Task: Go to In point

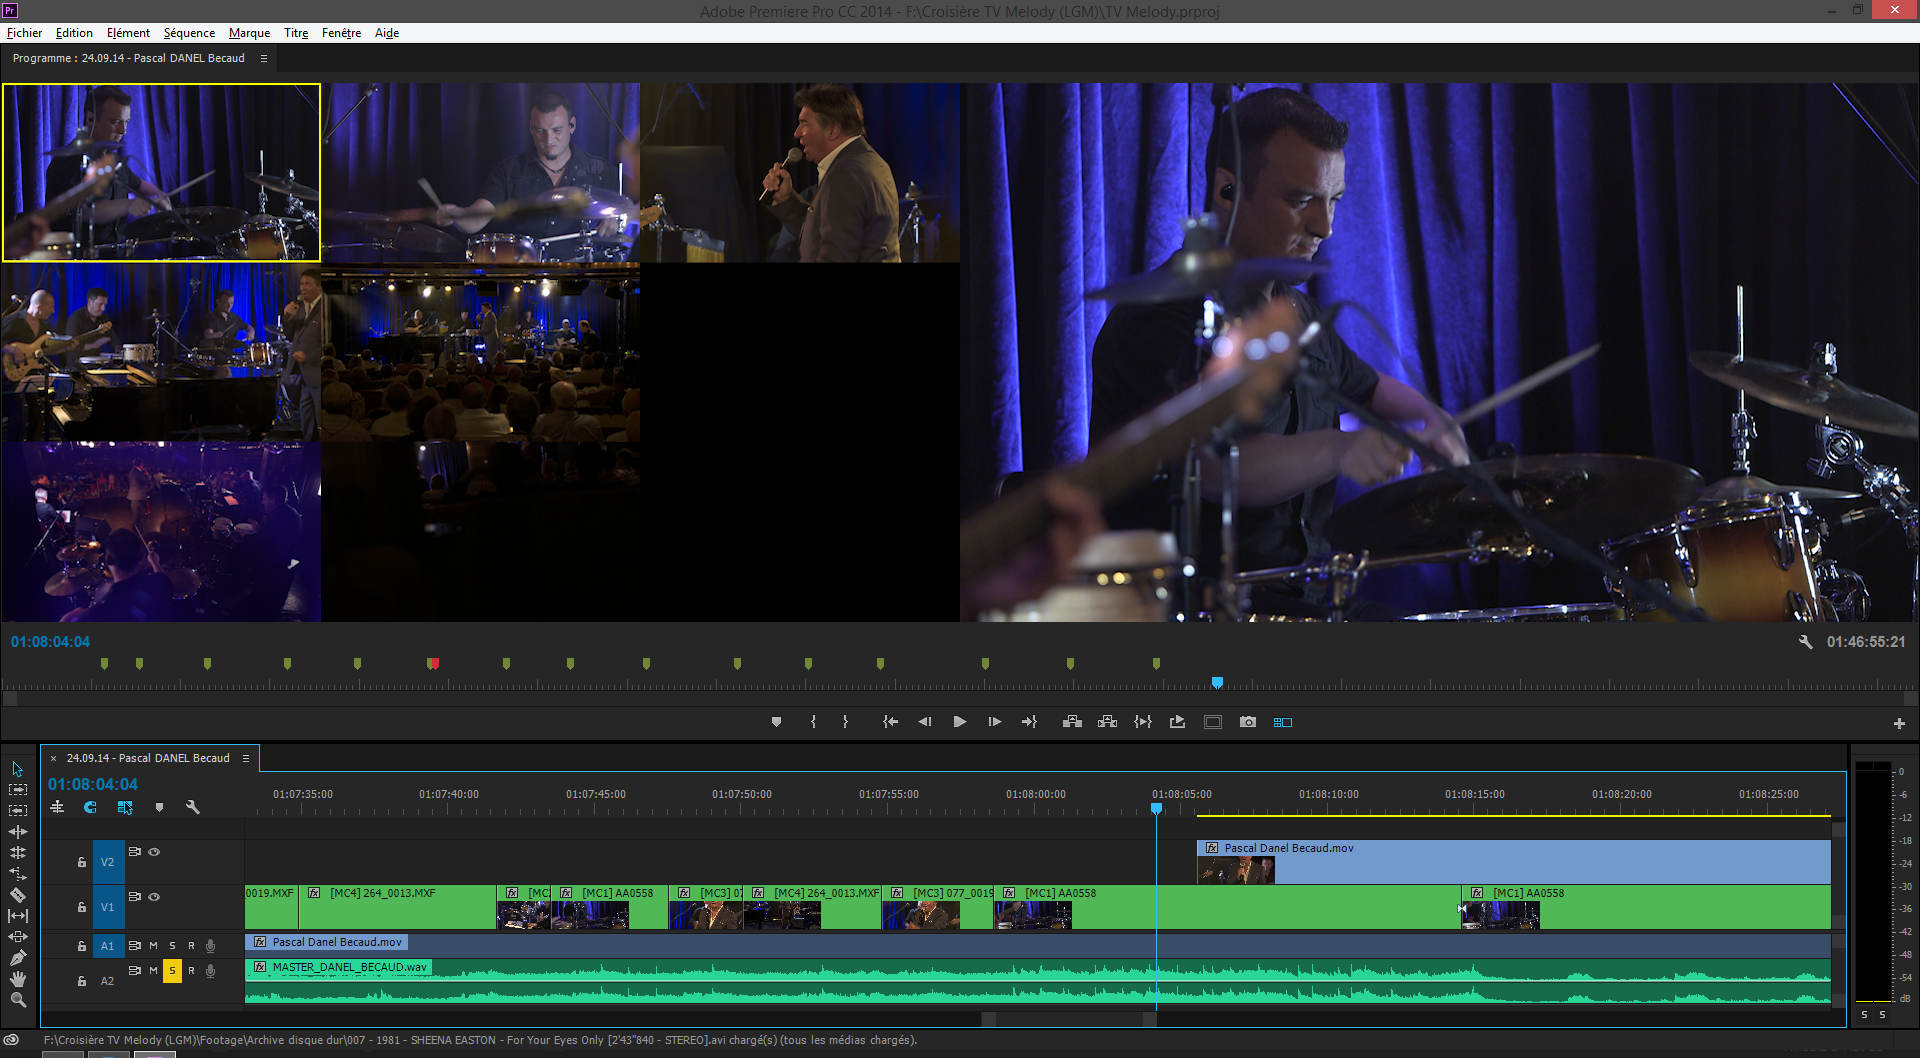Action: [890, 722]
